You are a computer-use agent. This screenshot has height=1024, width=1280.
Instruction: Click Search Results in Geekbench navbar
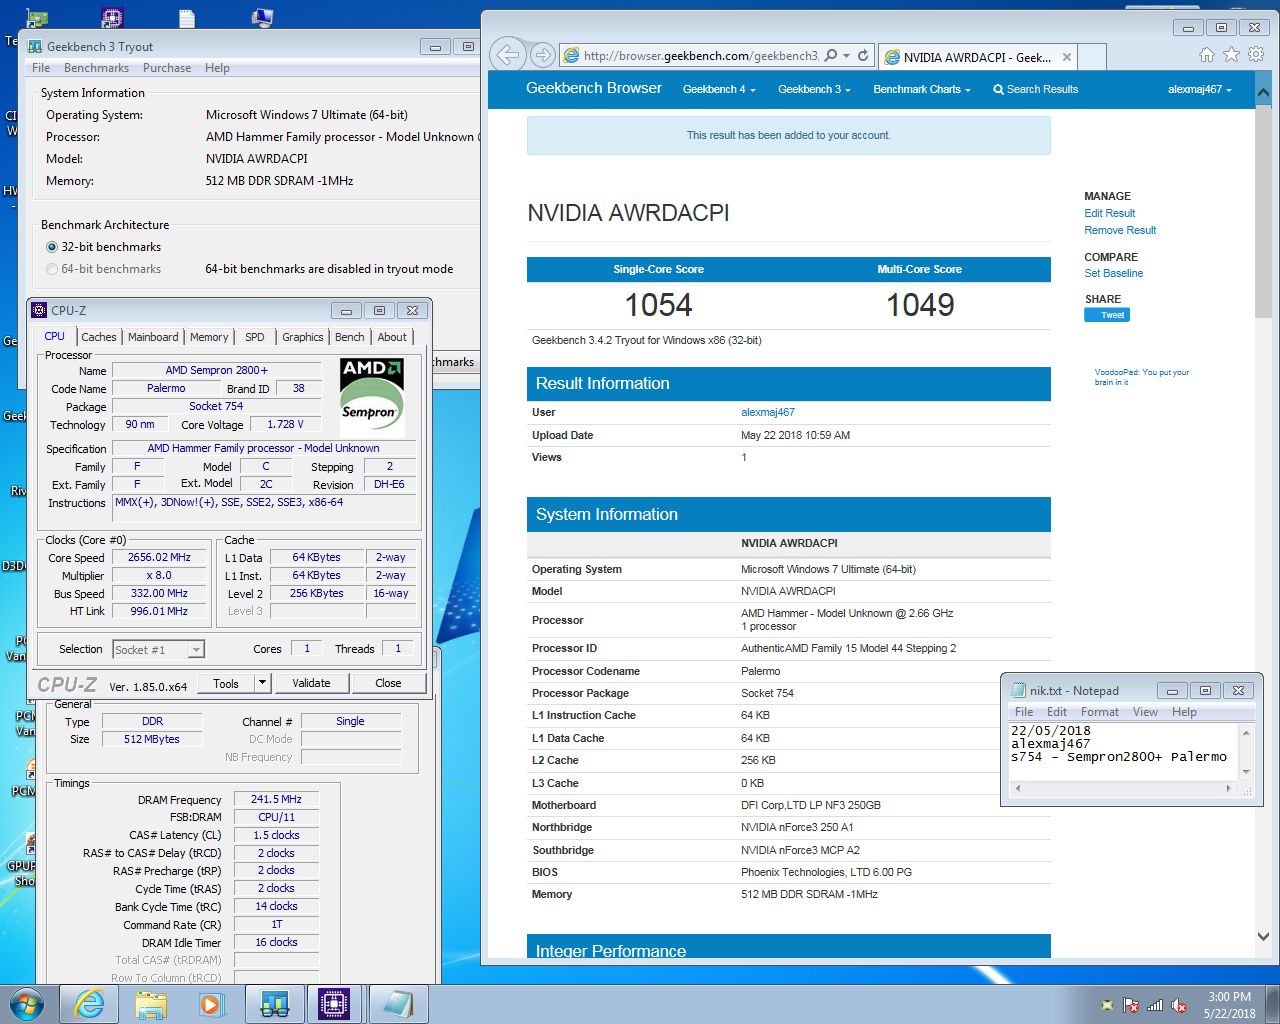[x=1036, y=89]
